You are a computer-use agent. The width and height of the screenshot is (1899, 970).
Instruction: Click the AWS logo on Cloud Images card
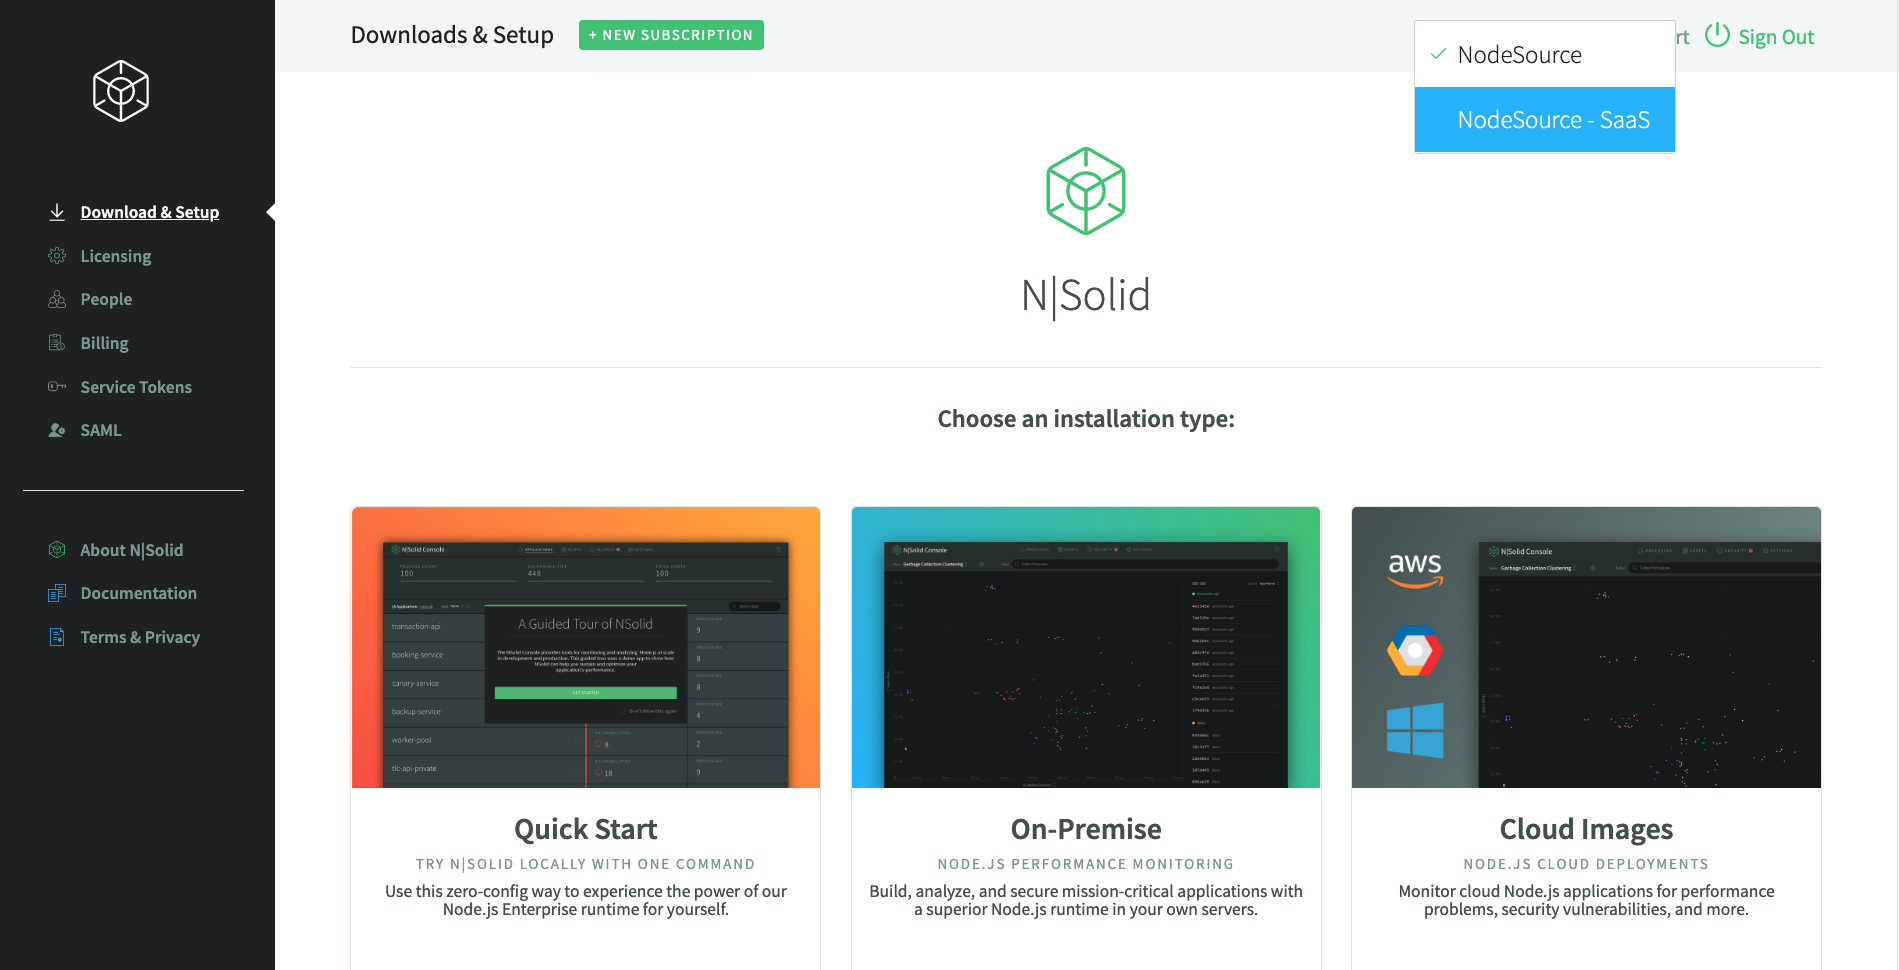point(1415,569)
